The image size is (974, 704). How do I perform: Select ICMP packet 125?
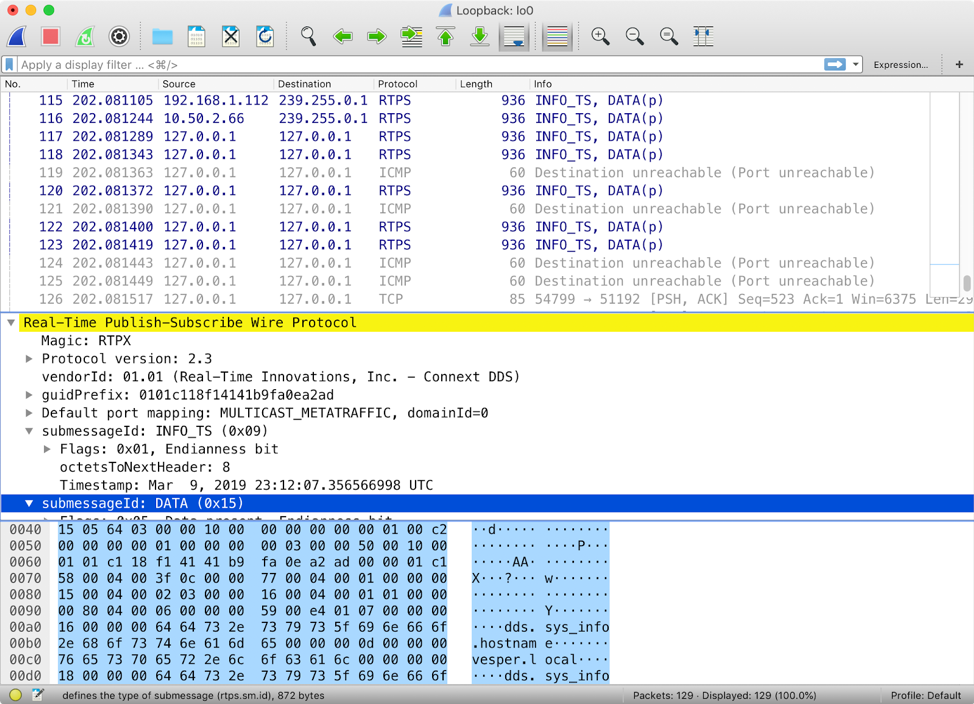[x=465, y=281]
